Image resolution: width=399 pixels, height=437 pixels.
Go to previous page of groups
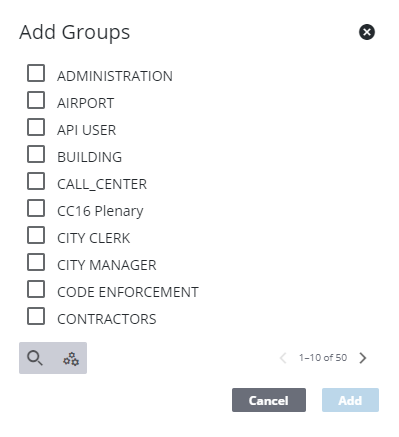(x=283, y=358)
